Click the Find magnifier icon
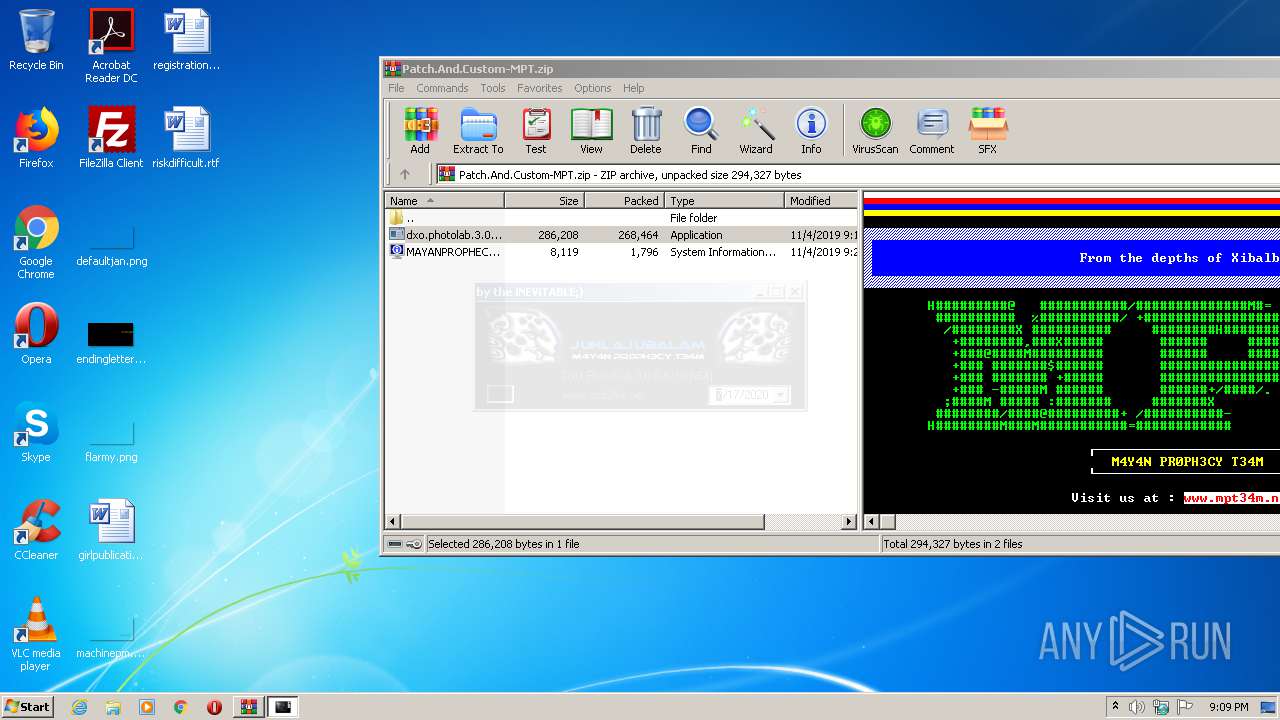Screen dimensions: 1280x720 click(701, 131)
